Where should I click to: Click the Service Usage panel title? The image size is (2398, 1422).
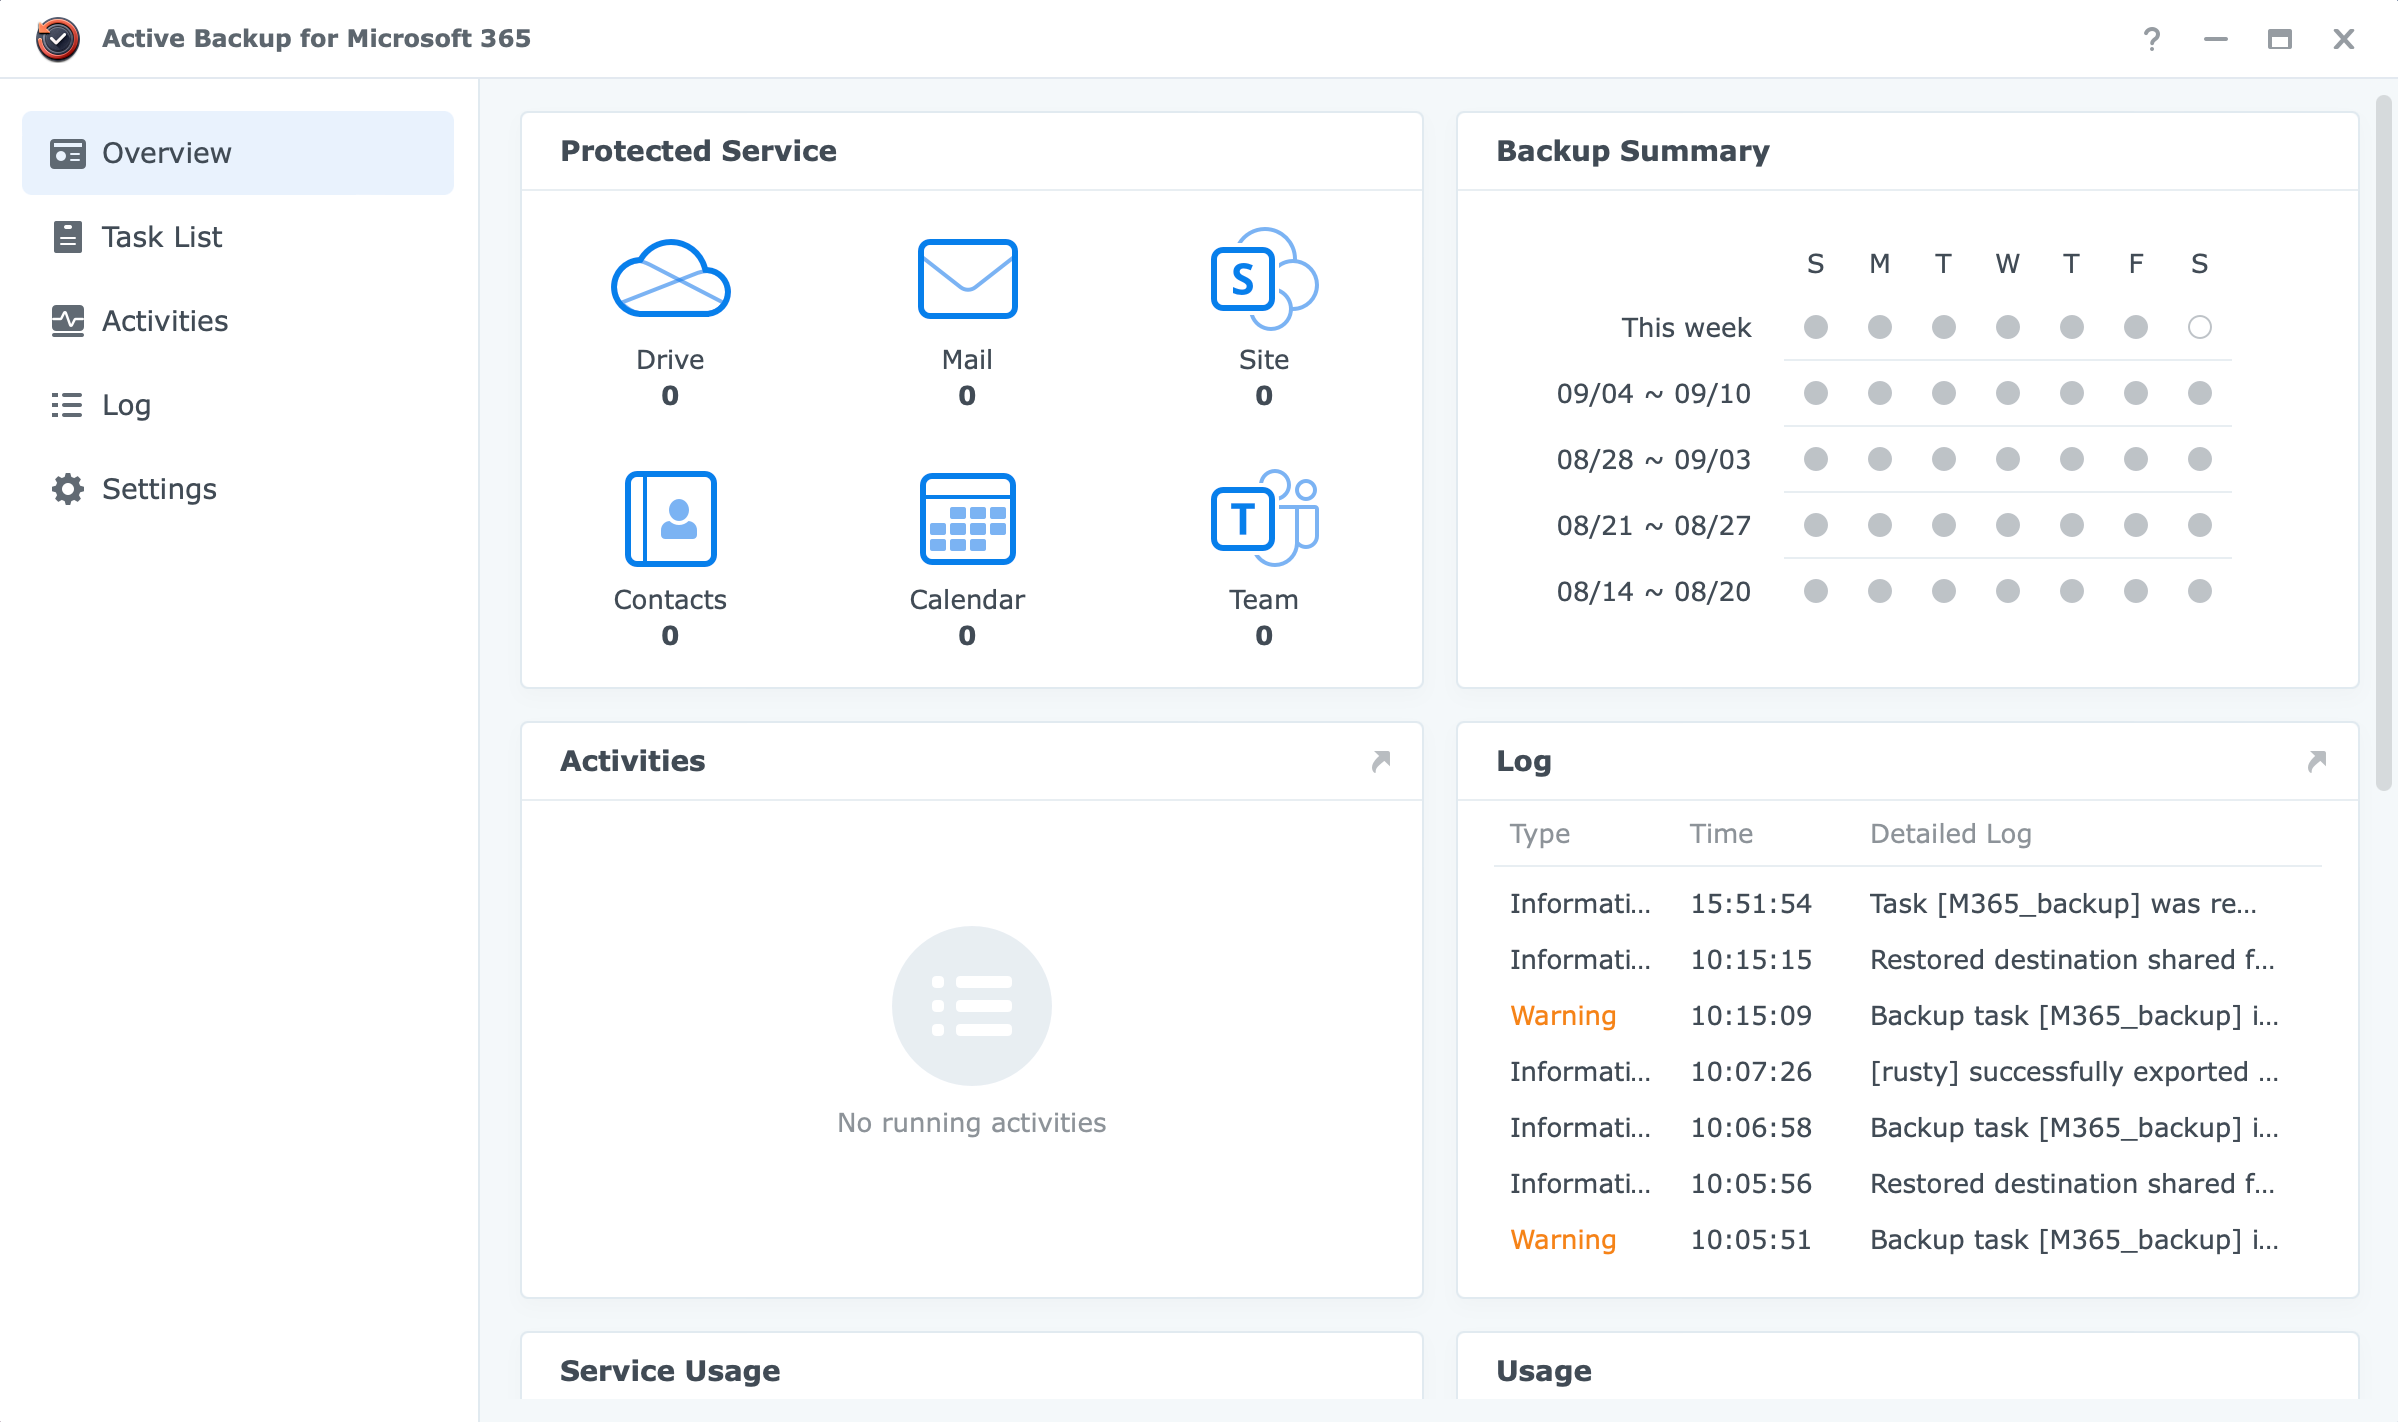(670, 1371)
